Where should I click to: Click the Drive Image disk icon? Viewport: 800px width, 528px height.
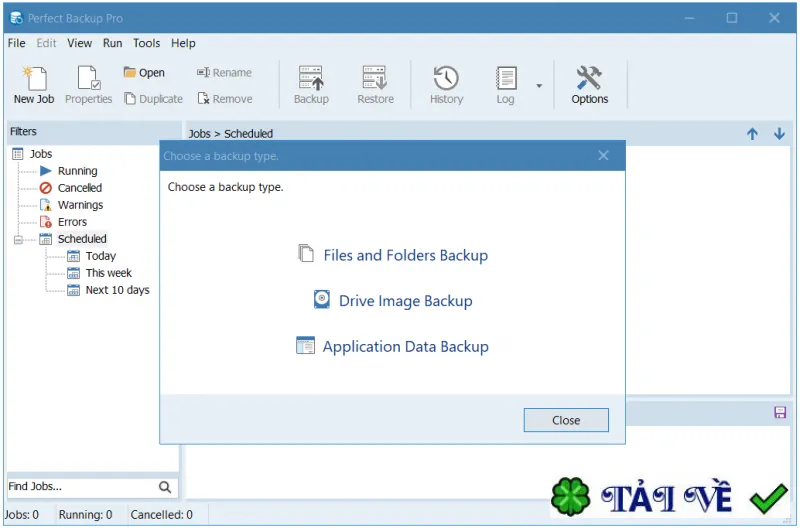tap(321, 299)
